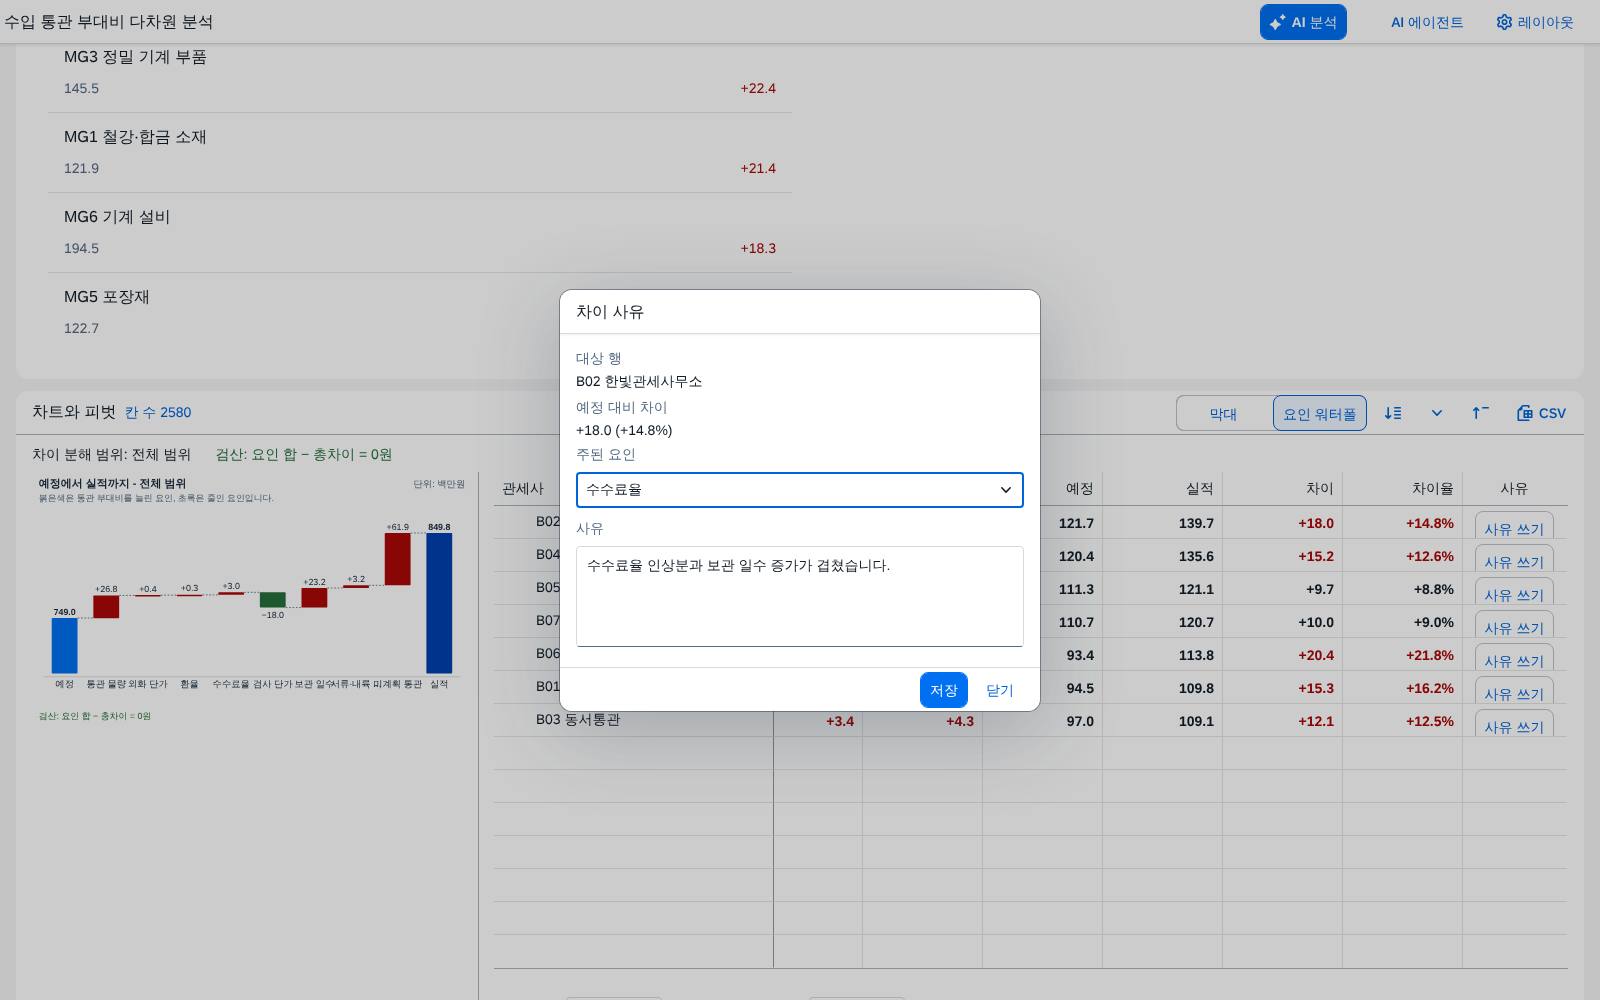Click the +61.9 red waterfall bar
This screenshot has width=1600, height=1000.
click(398, 559)
